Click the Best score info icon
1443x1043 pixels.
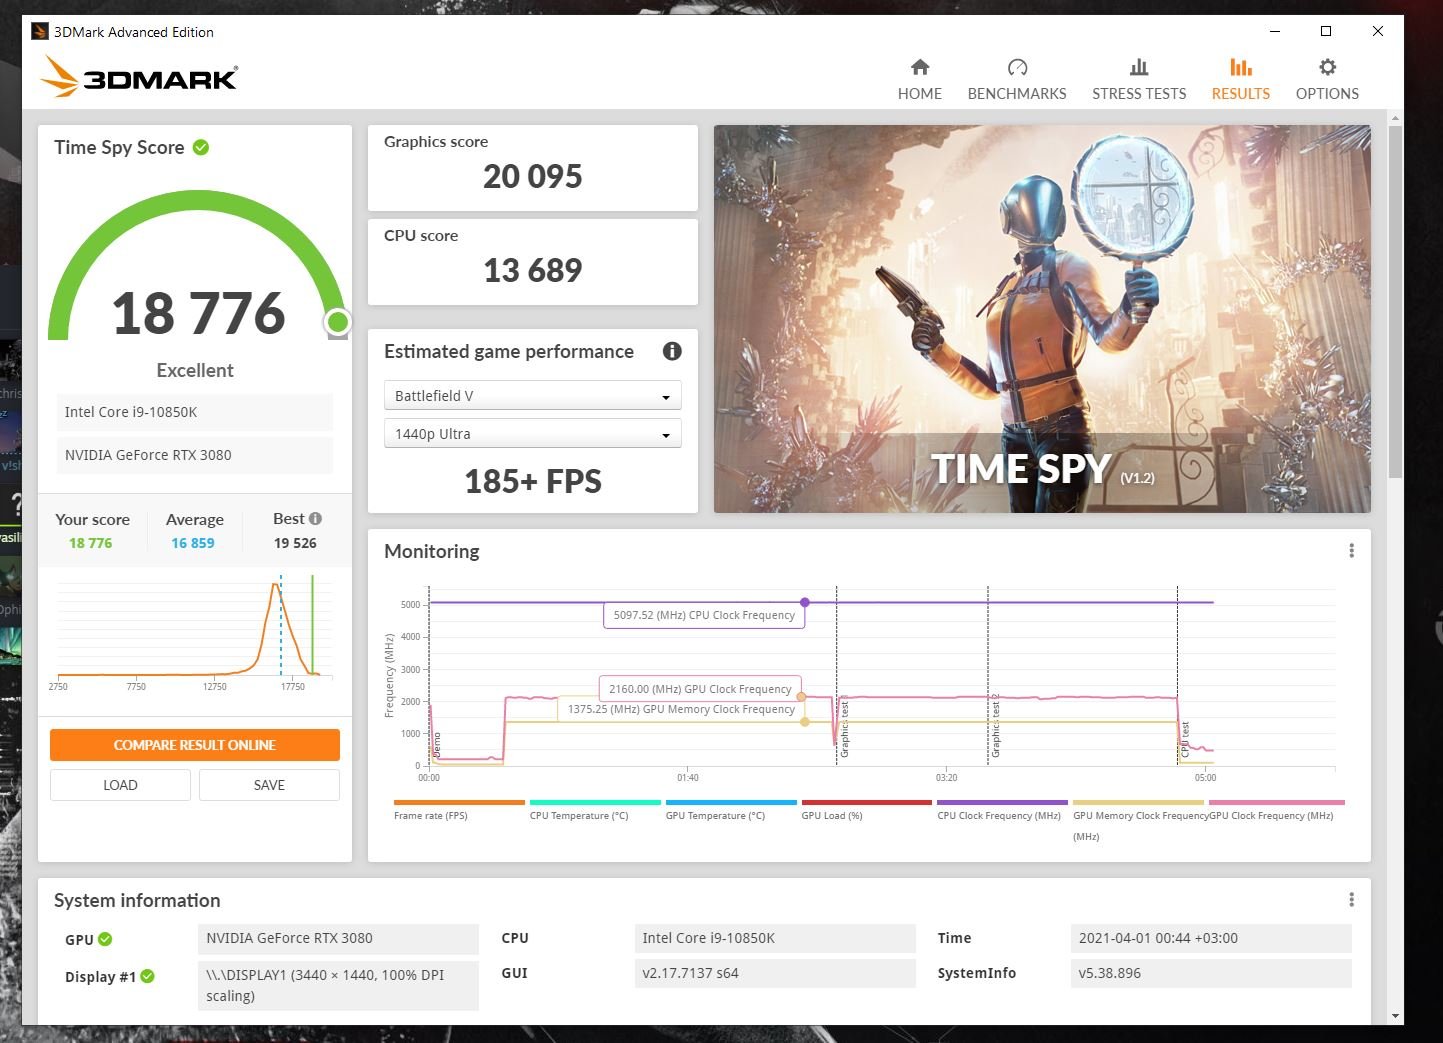[316, 518]
